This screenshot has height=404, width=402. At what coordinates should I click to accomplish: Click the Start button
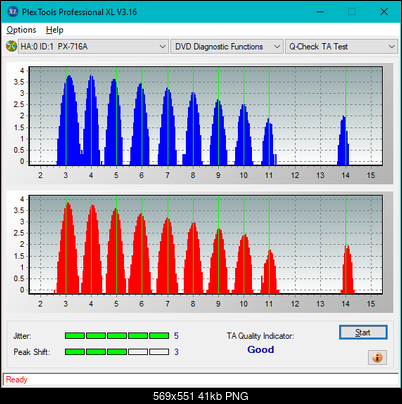point(363,332)
